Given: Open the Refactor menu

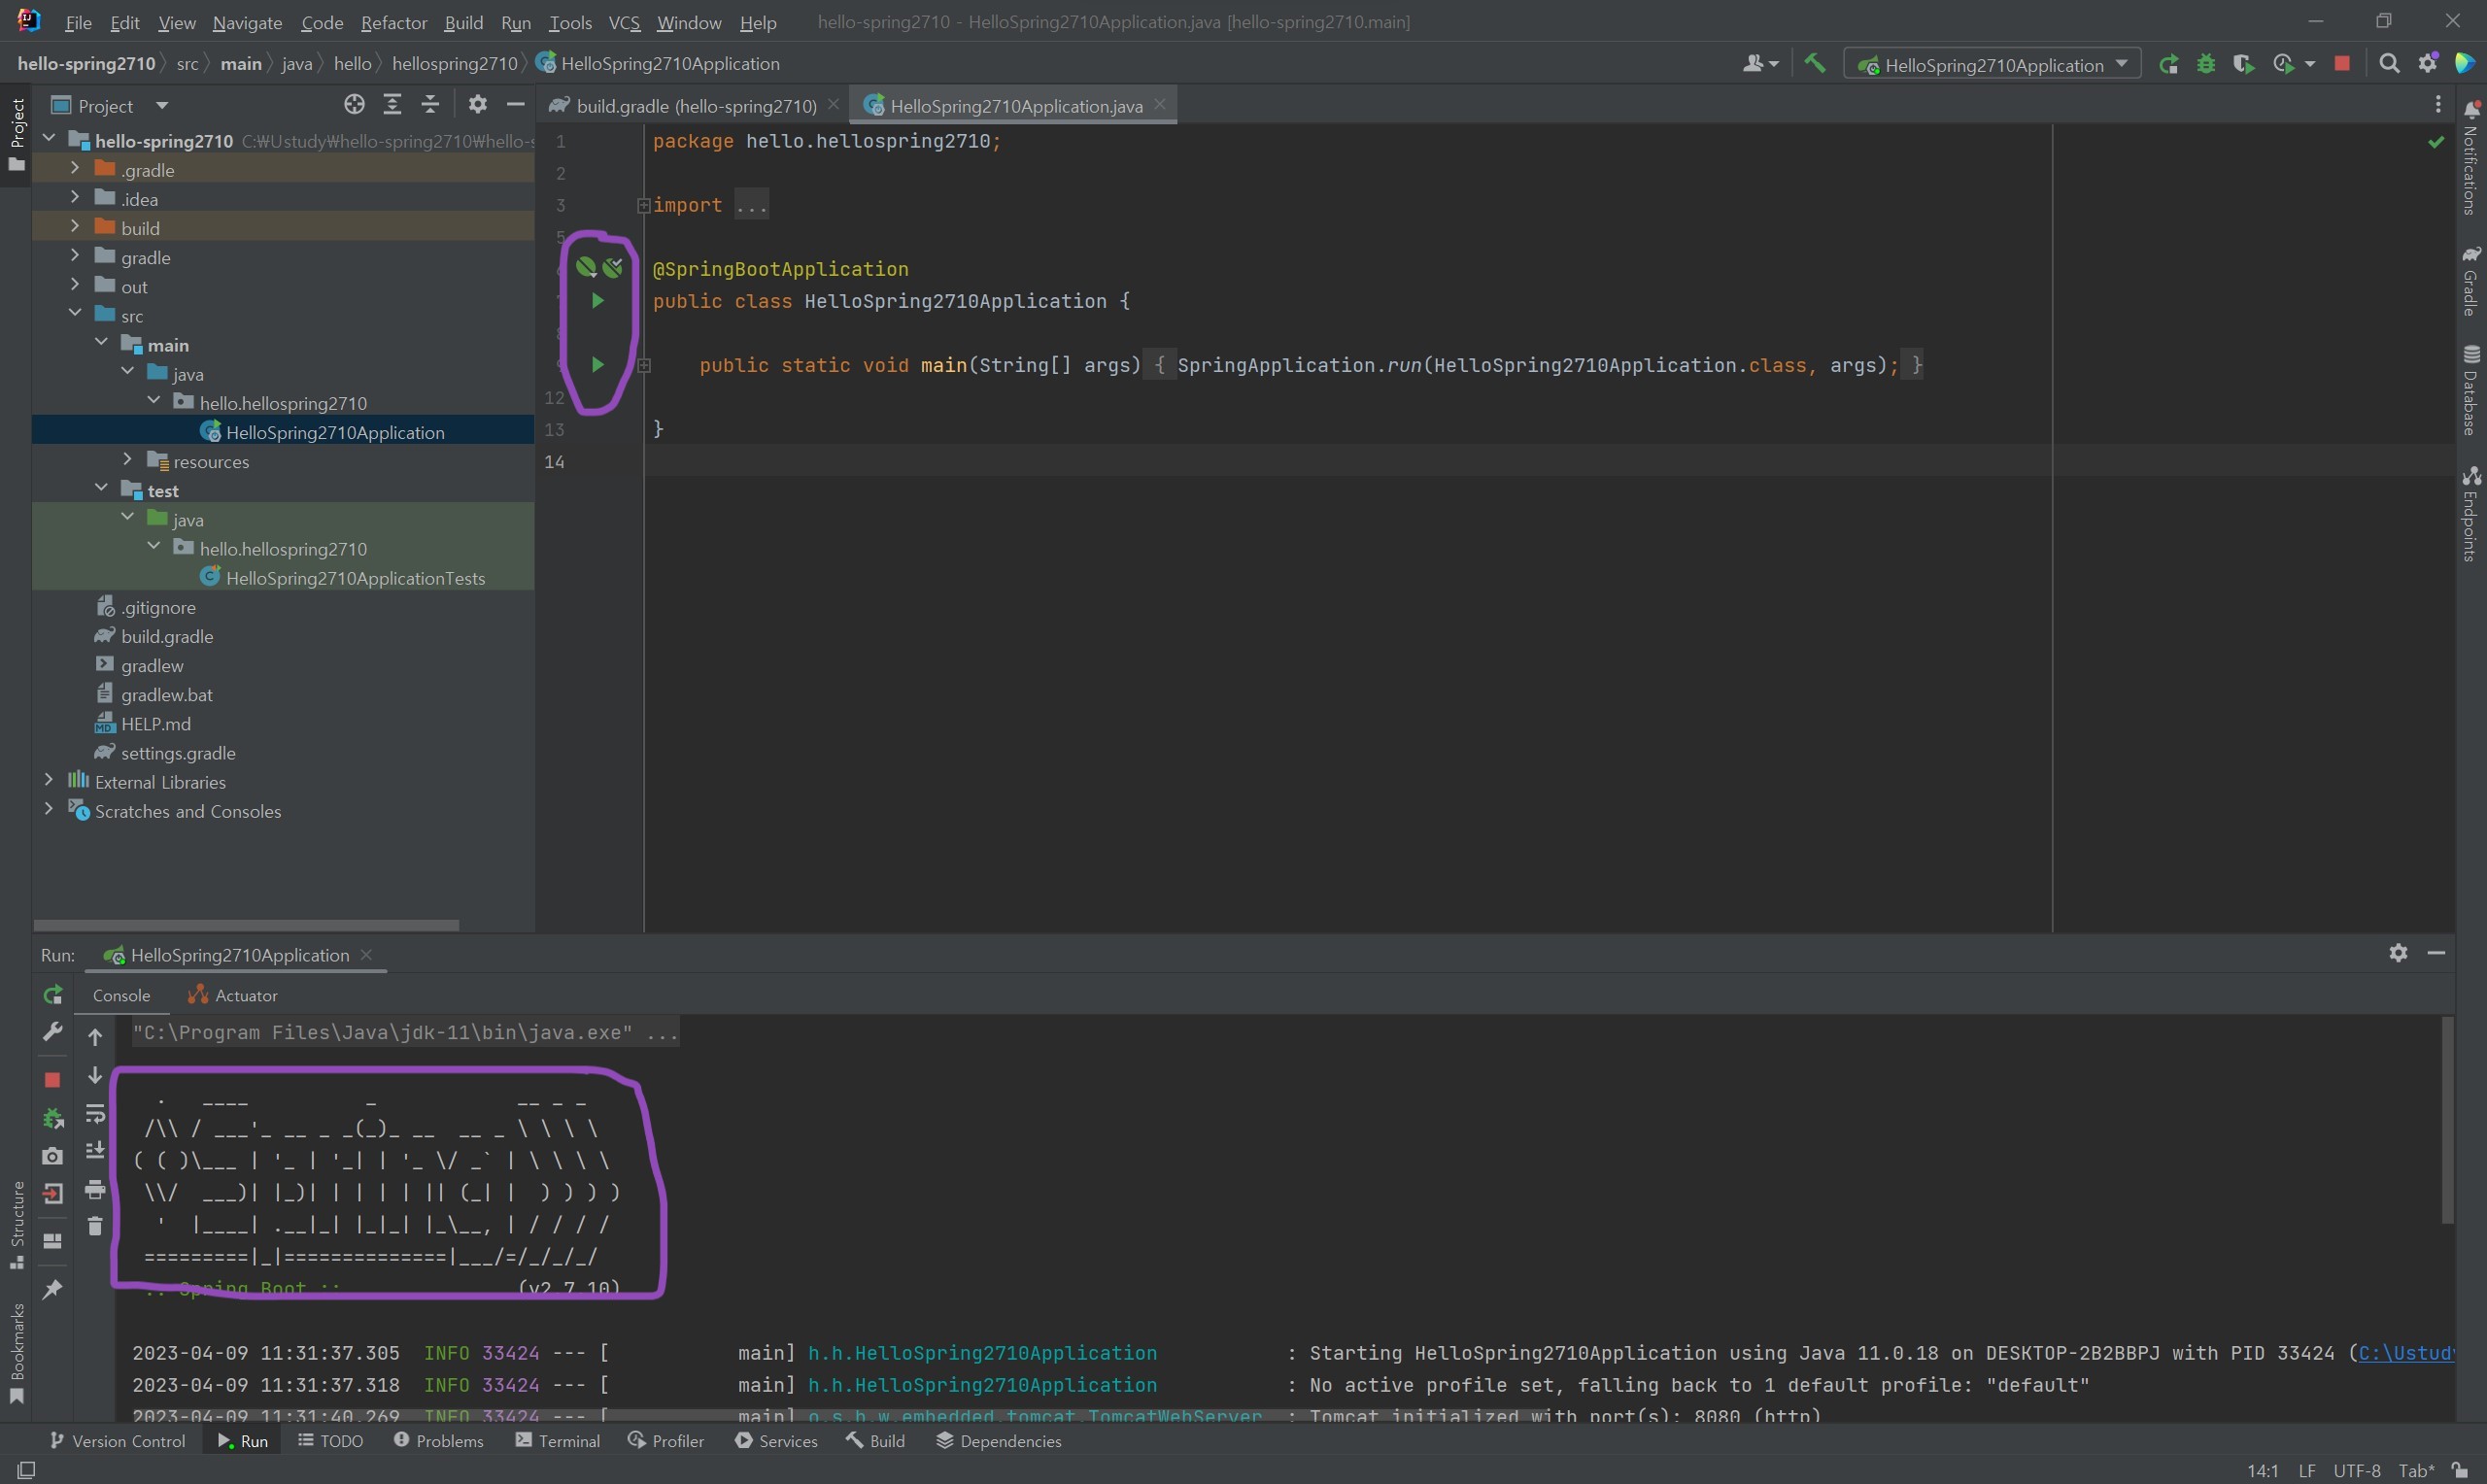Looking at the screenshot, I should tap(393, 22).
